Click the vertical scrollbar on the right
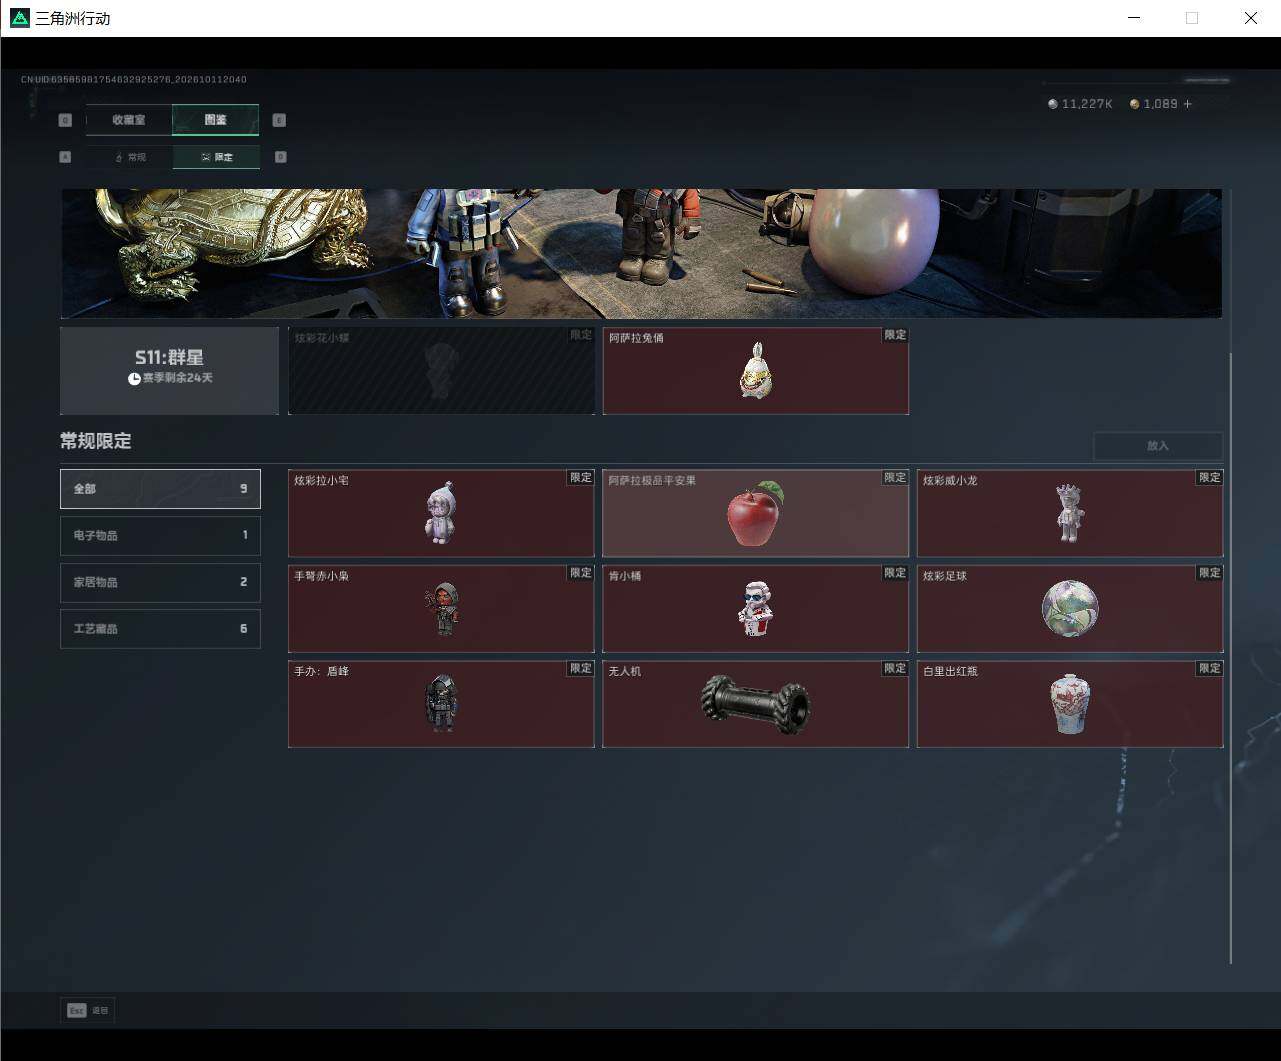 [1231, 658]
